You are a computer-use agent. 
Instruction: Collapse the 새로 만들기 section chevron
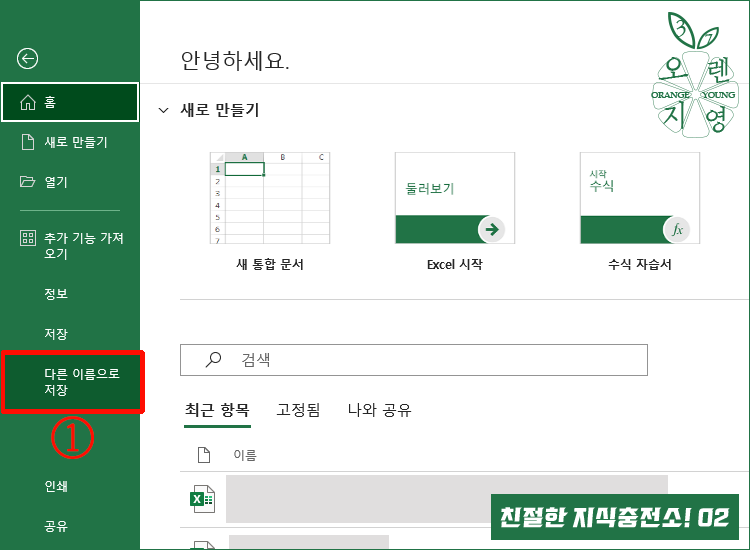164,110
